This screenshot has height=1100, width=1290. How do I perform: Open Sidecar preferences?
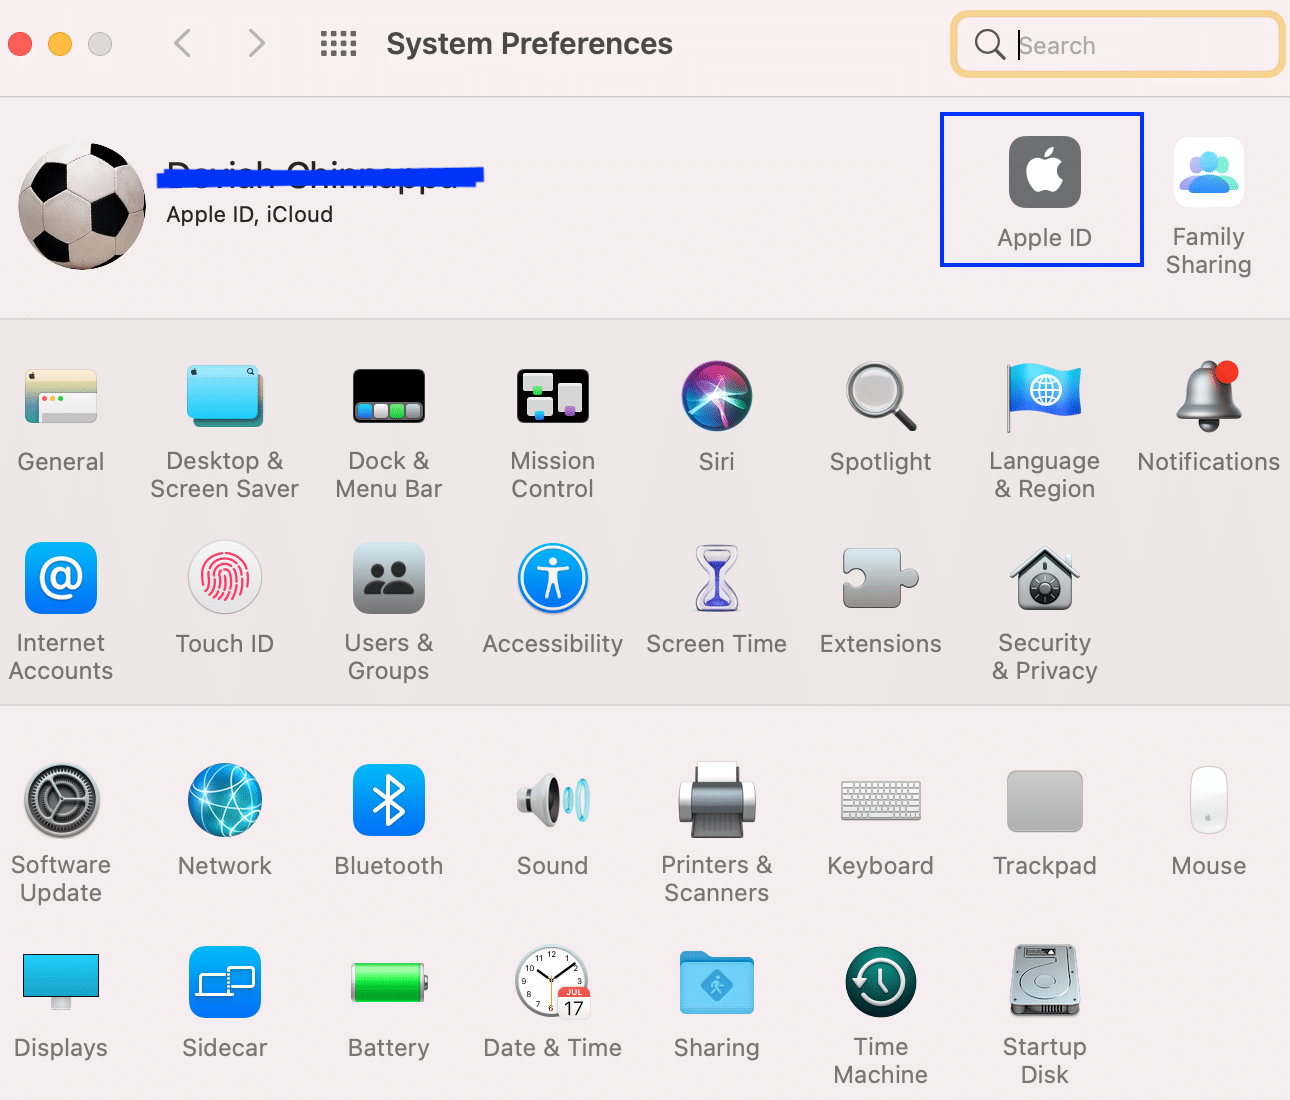[x=224, y=1000]
